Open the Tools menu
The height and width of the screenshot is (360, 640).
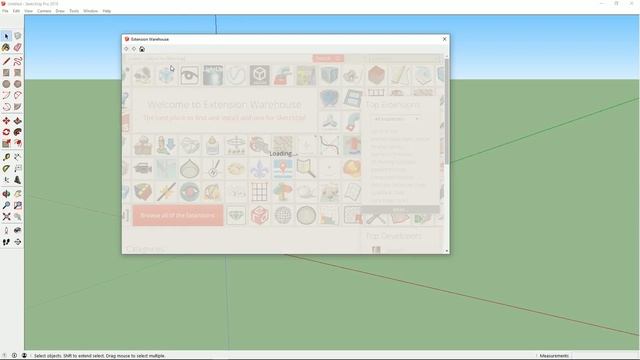click(74, 11)
